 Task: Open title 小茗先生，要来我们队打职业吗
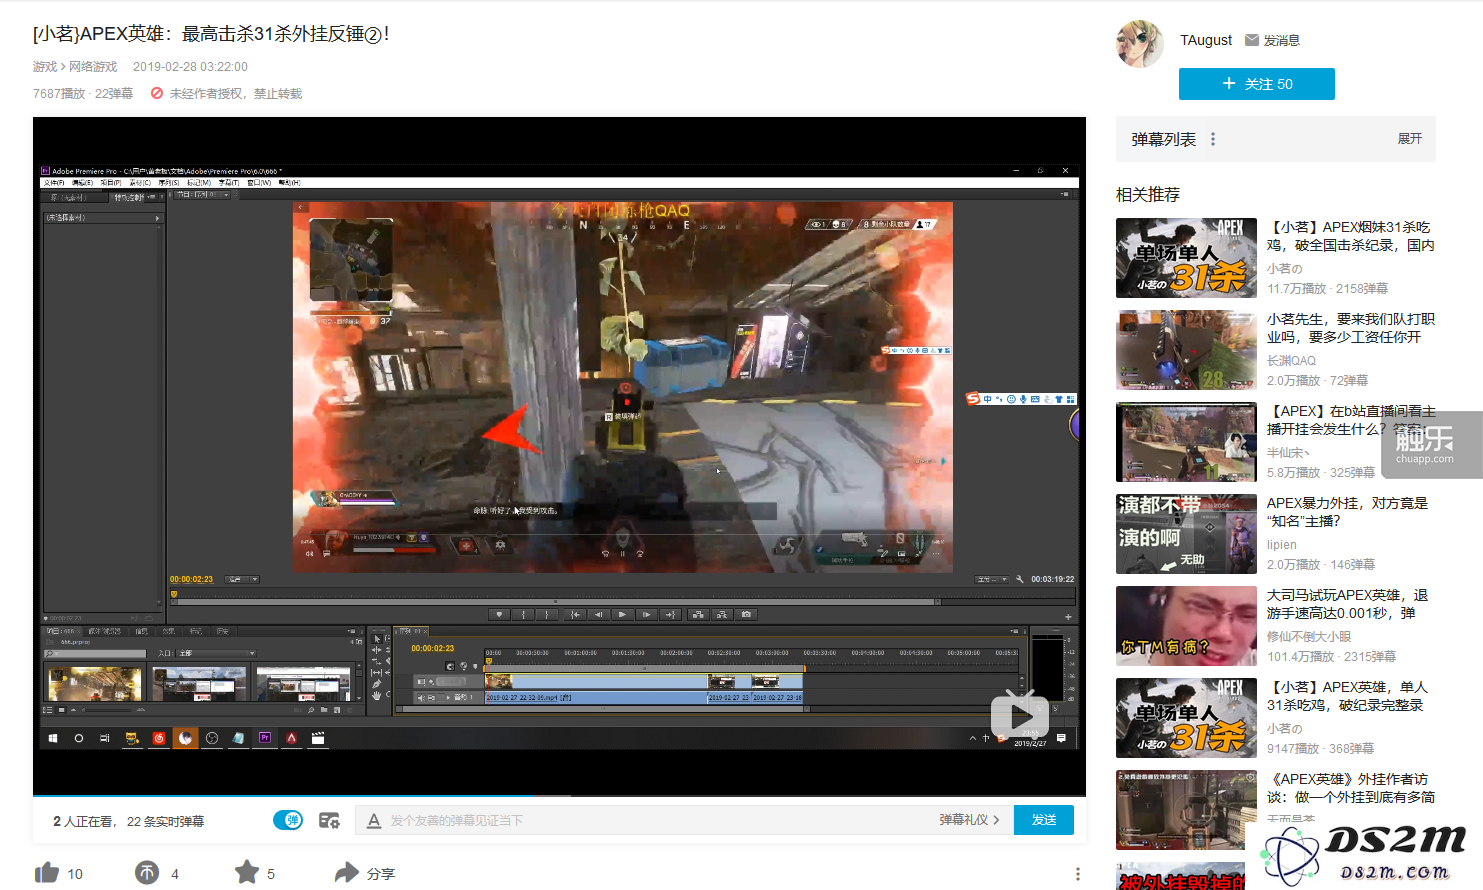1351,328
